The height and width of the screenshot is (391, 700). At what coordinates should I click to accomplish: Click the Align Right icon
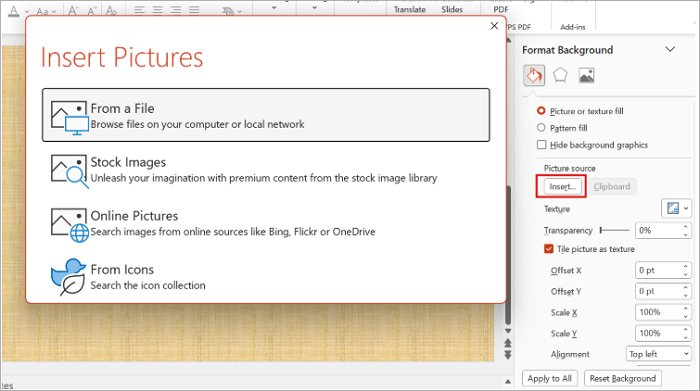pos(176,10)
